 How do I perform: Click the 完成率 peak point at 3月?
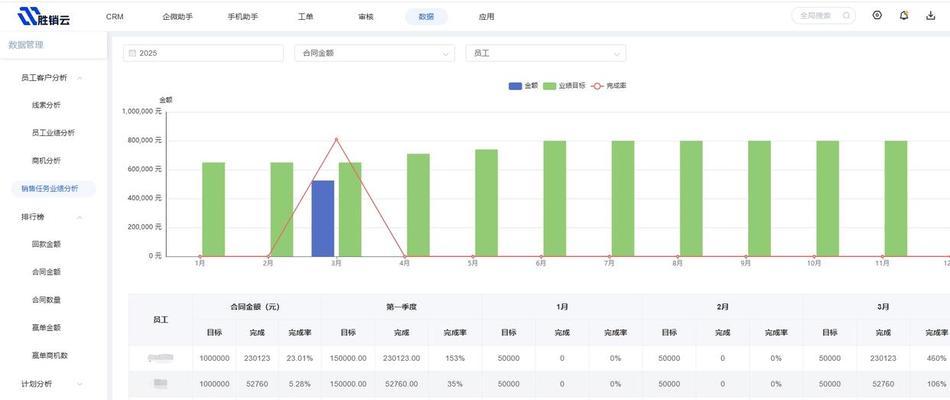pos(336,139)
